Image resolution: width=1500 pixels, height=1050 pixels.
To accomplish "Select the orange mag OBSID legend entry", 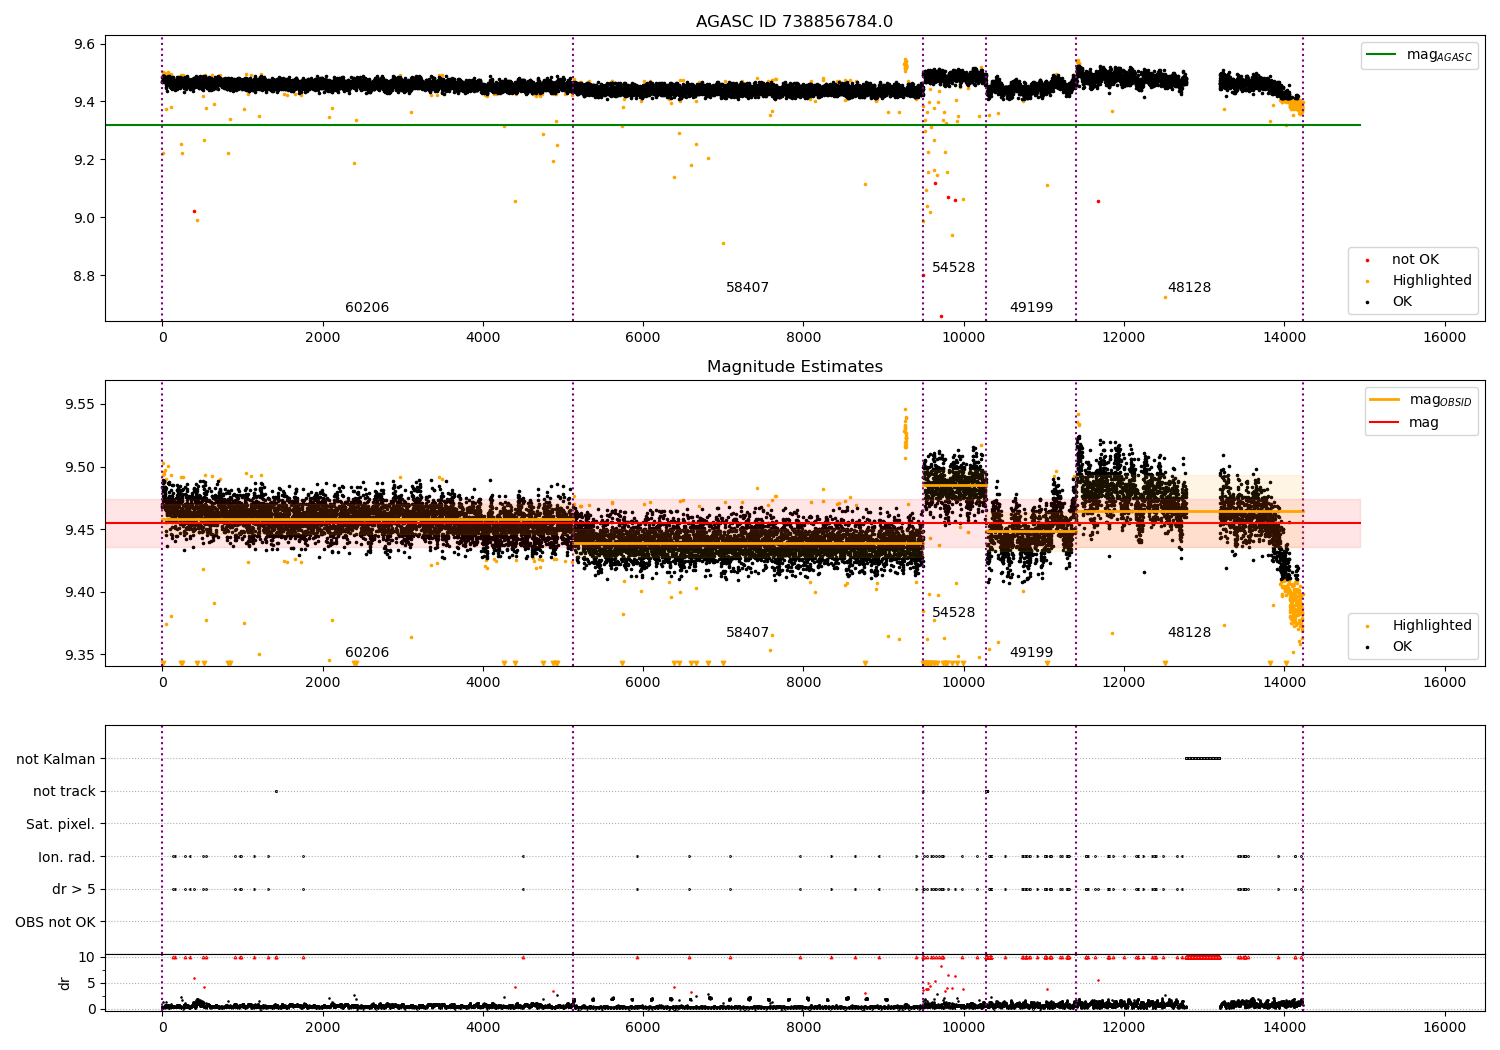I will pyautogui.click(x=1420, y=400).
